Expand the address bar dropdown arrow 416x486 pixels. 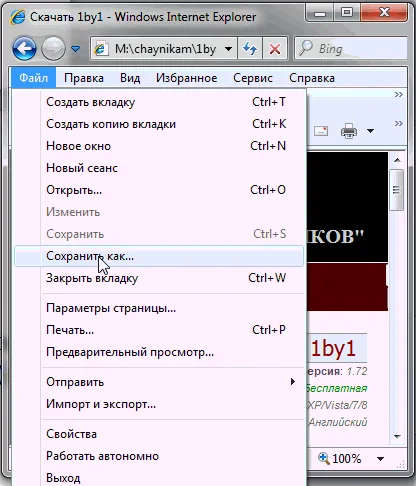[x=228, y=49]
